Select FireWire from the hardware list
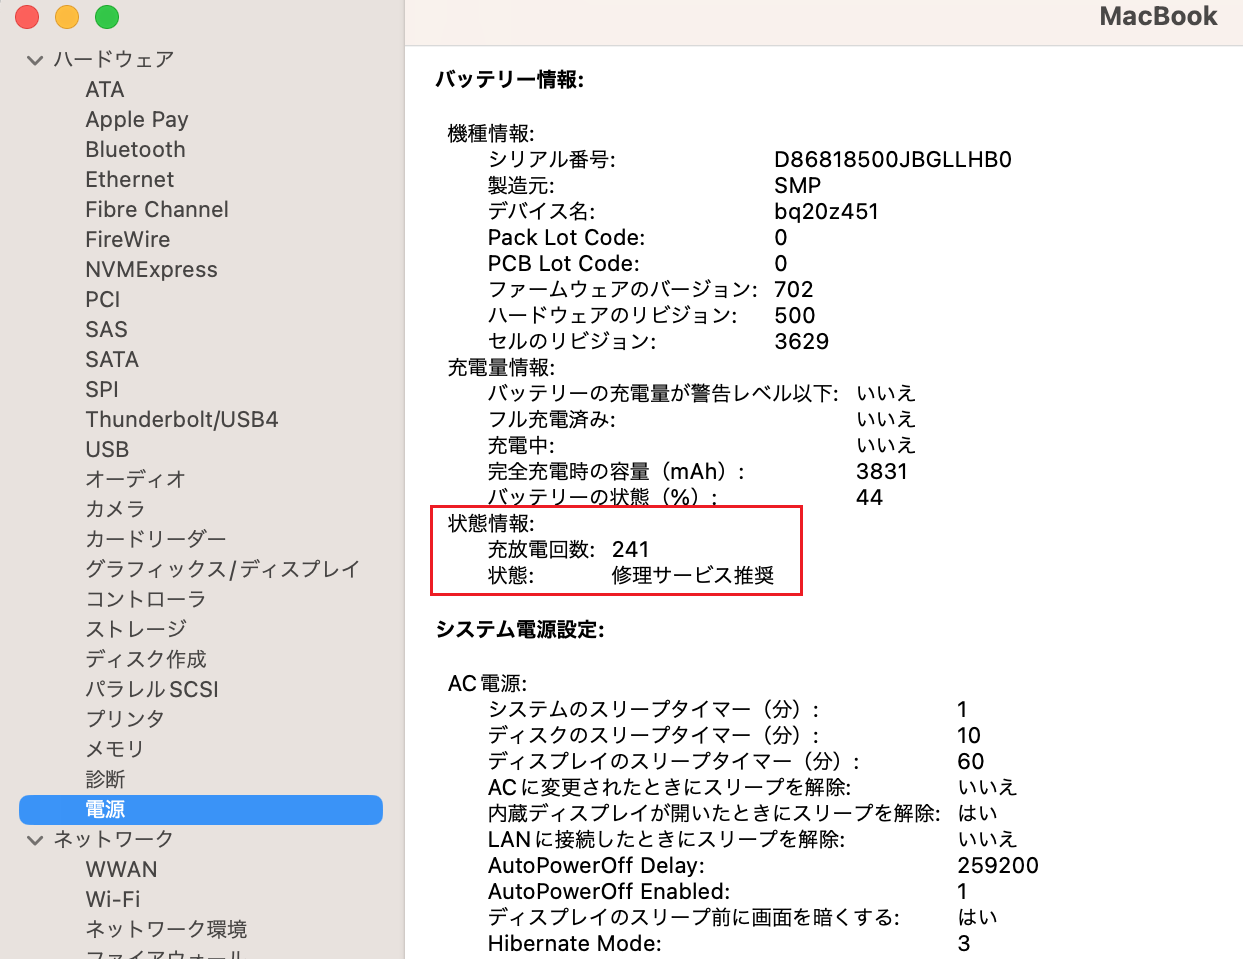 pos(127,239)
